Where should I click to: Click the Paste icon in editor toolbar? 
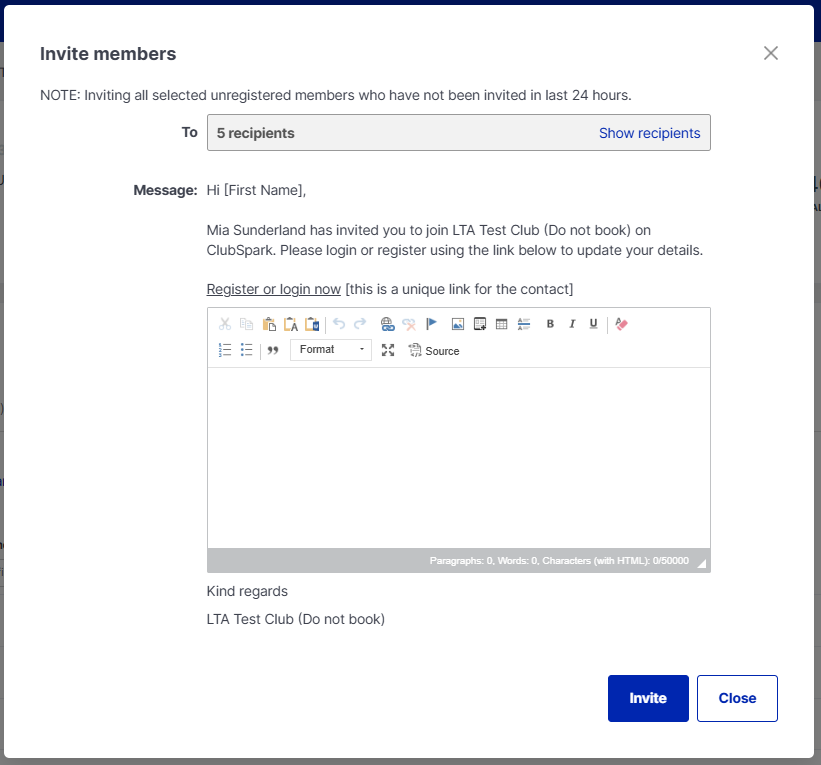click(x=269, y=324)
